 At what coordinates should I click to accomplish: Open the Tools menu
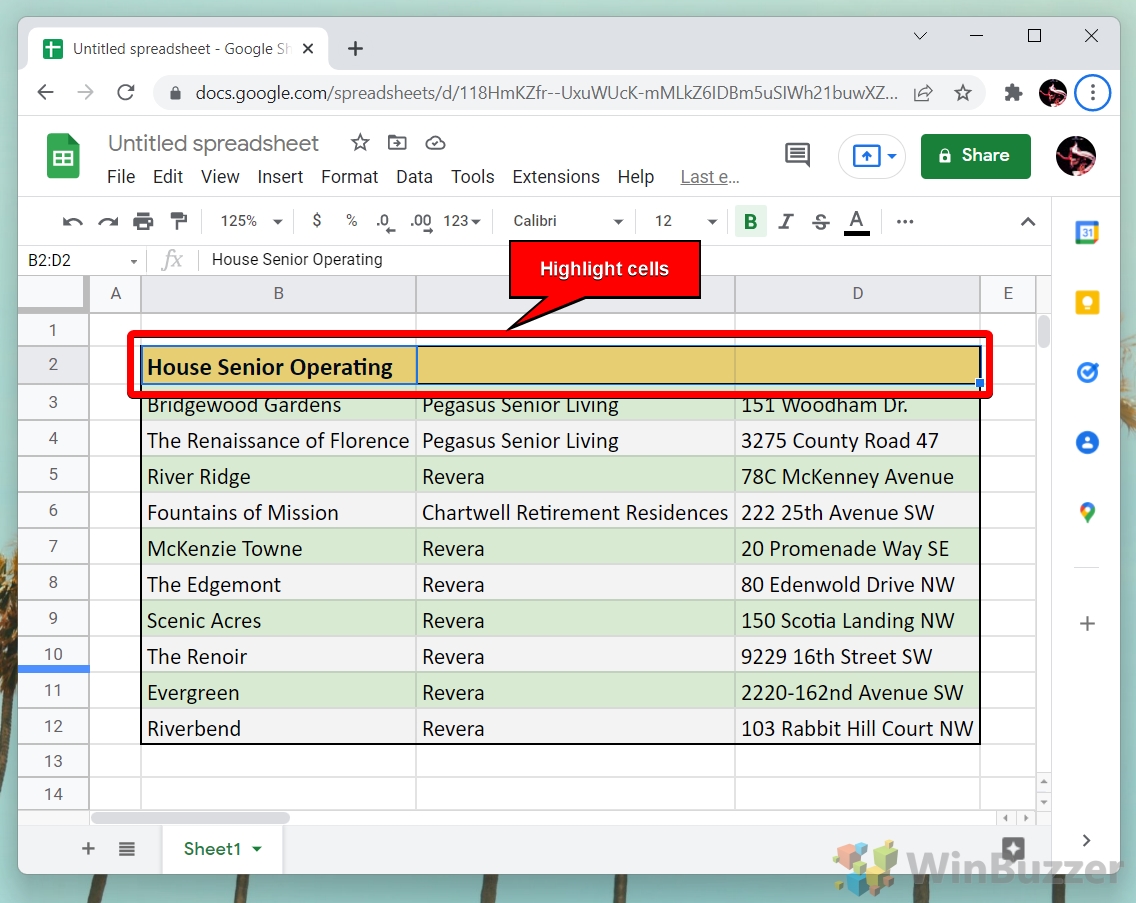tap(472, 177)
